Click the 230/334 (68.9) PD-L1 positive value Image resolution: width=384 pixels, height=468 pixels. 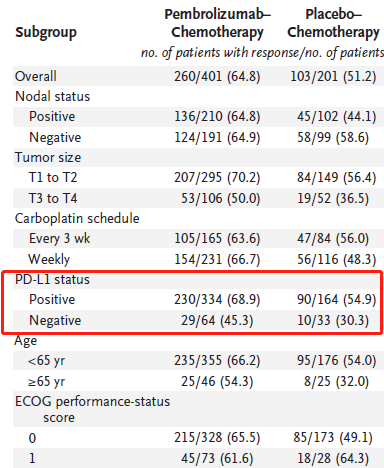click(217, 299)
